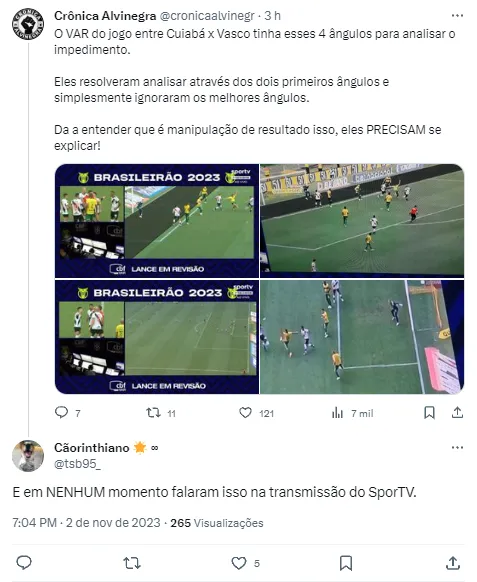The width and height of the screenshot is (477, 582).
Task: Like the tweet with 121 likes
Action: coord(245,412)
